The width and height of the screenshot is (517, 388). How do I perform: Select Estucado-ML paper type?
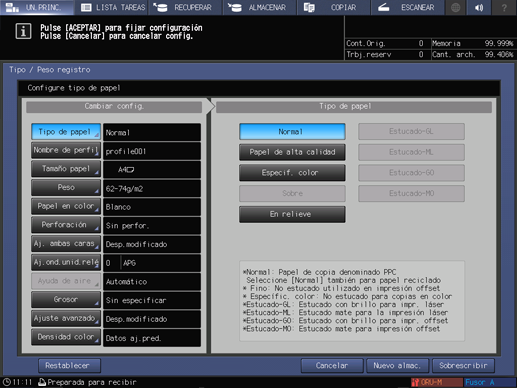411,152
